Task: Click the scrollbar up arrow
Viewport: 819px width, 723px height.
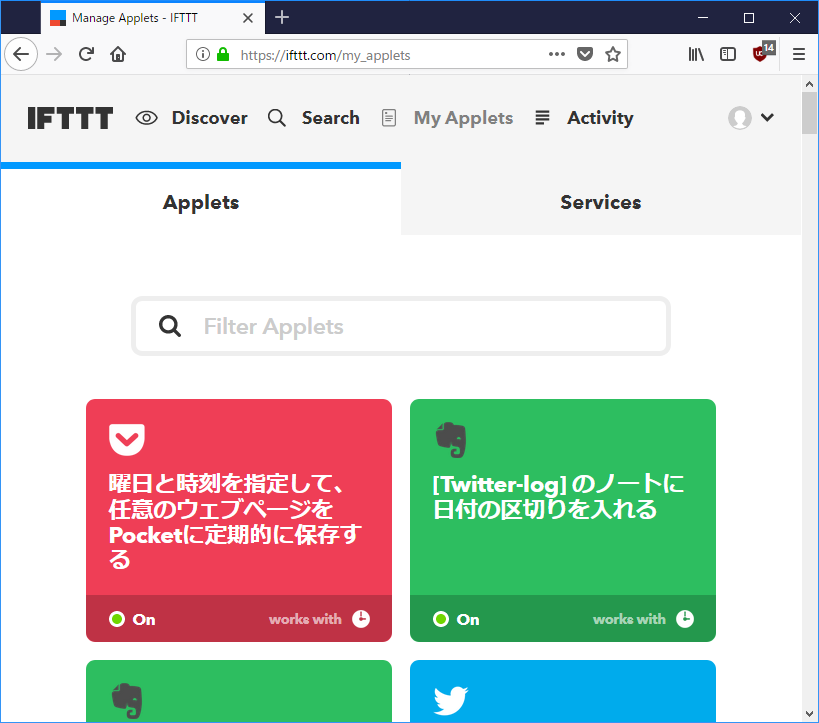Action: (810, 84)
